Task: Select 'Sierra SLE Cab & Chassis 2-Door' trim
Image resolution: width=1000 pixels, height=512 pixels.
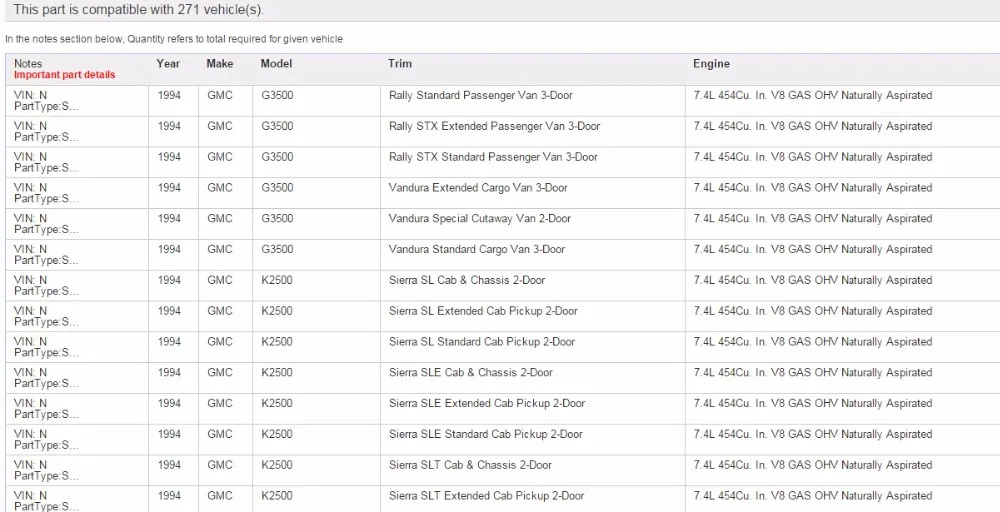Action: [x=471, y=372]
